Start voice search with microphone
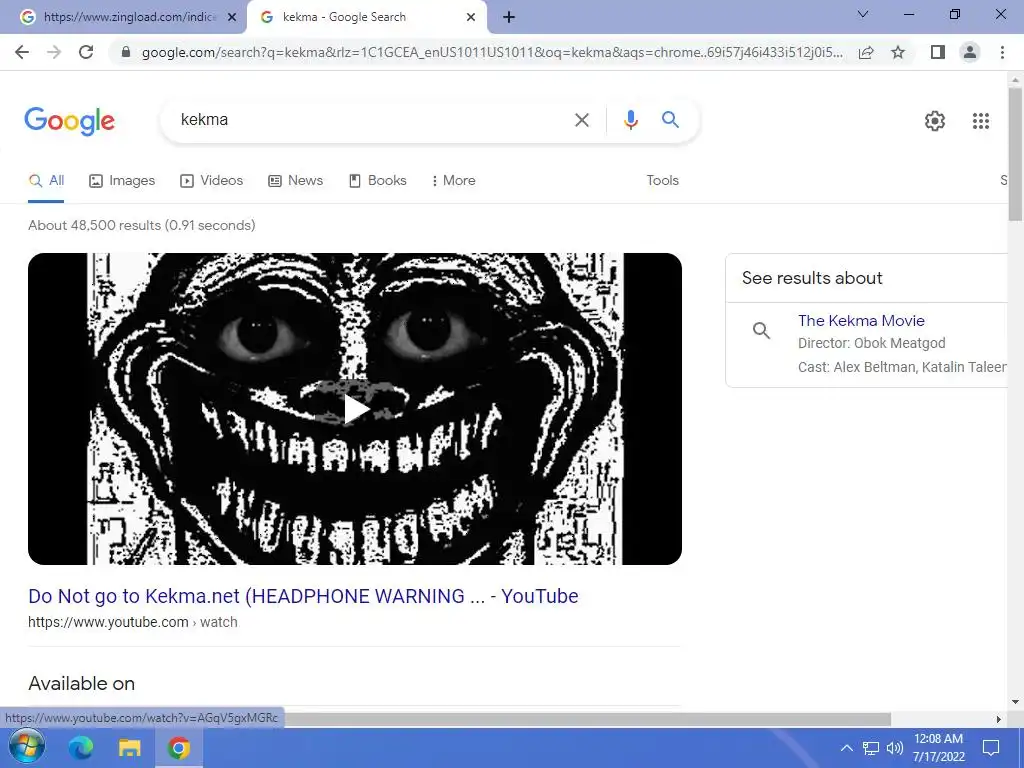 point(630,120)
